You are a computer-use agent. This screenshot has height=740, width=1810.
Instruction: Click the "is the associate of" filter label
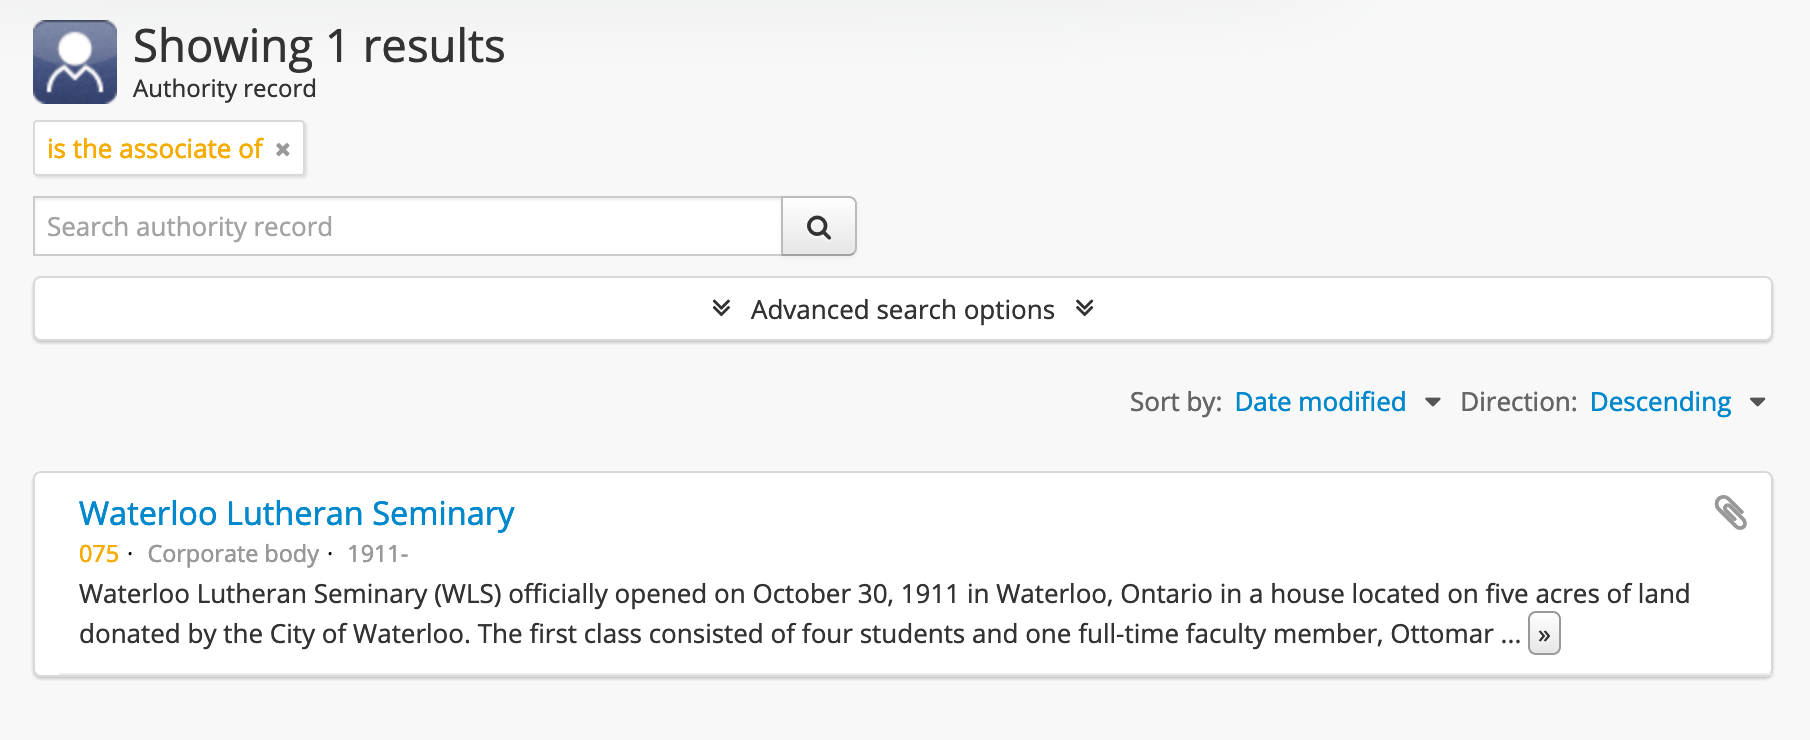[x=155, y=149]
